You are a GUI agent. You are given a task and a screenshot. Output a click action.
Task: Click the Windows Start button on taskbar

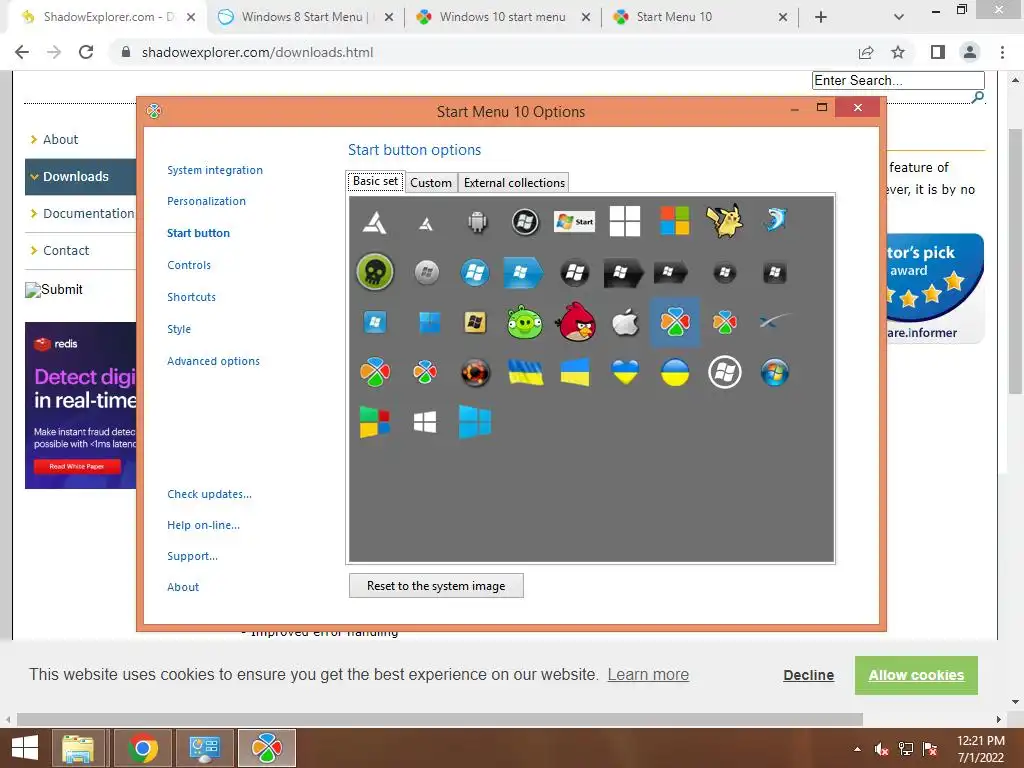tap(25, 748)
